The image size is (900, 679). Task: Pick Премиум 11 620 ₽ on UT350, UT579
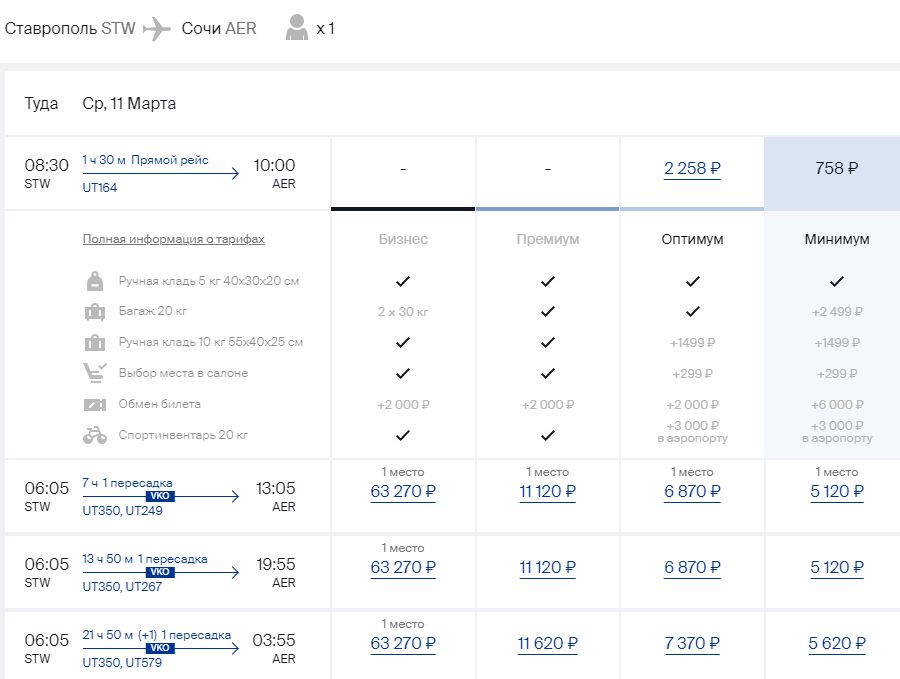click(547, 643)
